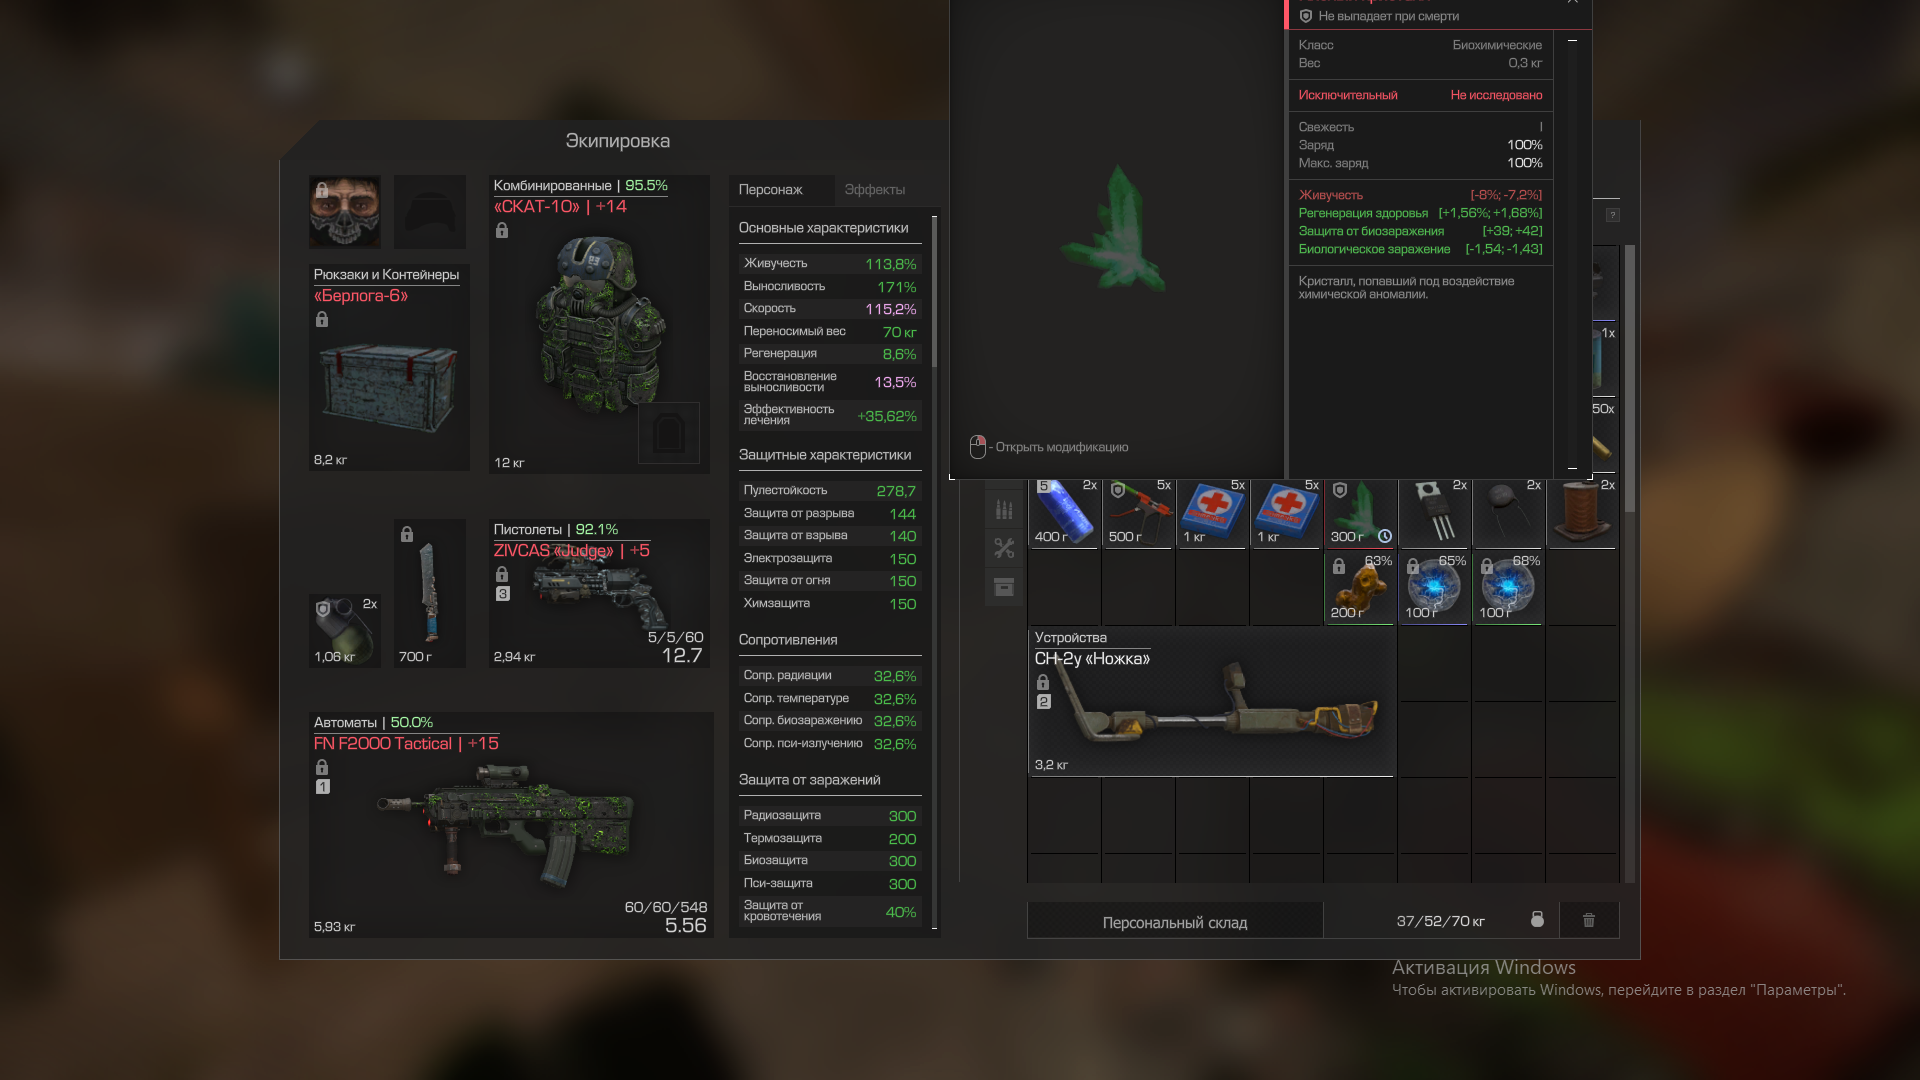This screenshot has width=1920, height=1080.
Task: Select the blue orb artifact at 65%
Action: point(1435,589)
